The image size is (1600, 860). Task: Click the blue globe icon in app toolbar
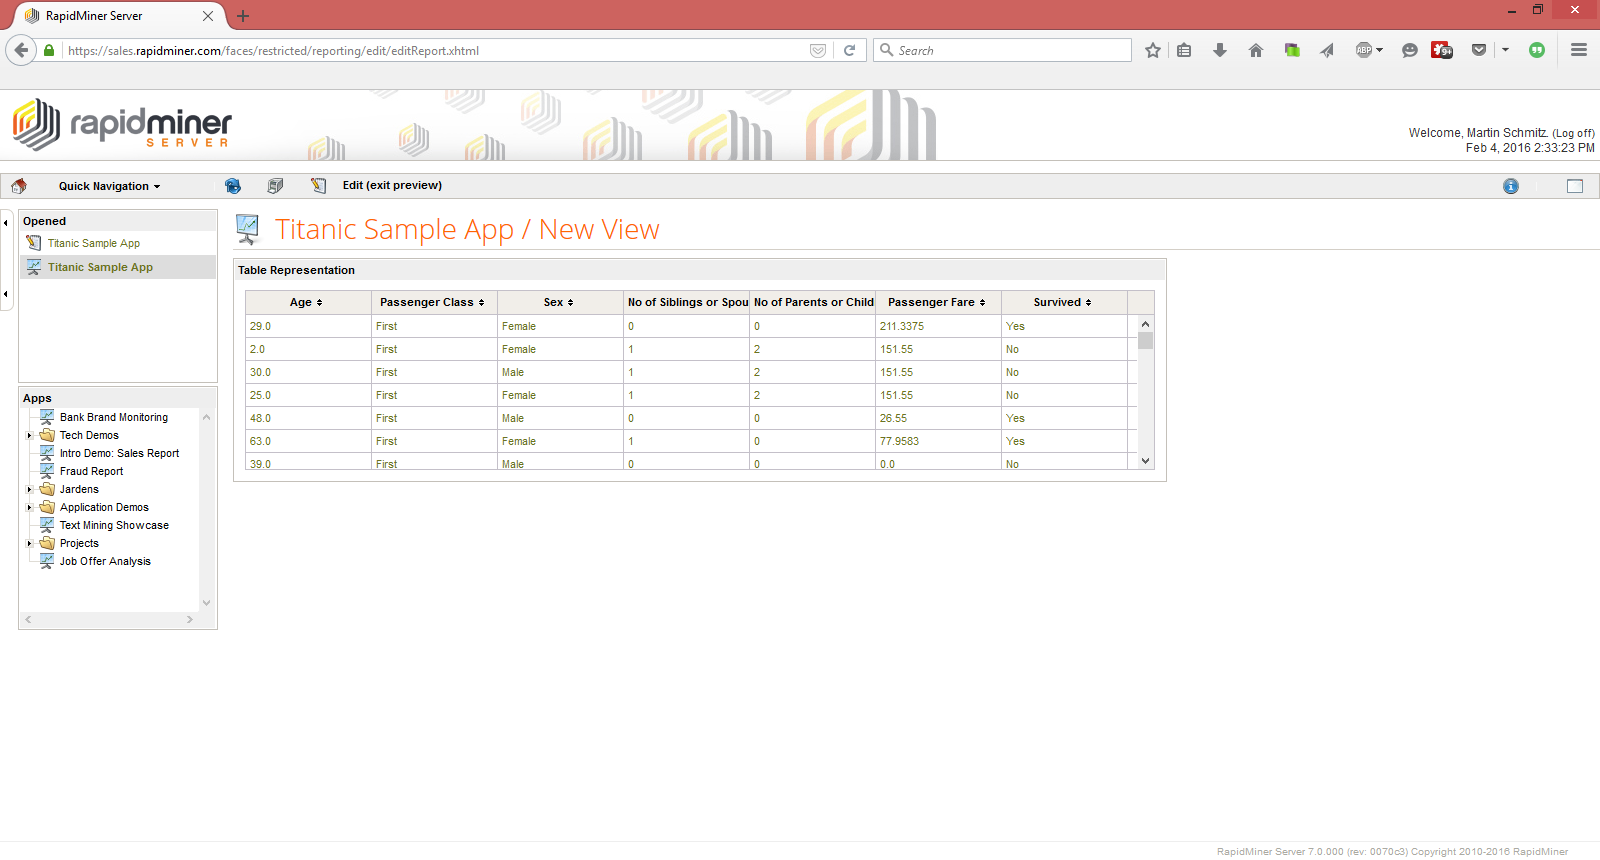(x=233, y=186)
